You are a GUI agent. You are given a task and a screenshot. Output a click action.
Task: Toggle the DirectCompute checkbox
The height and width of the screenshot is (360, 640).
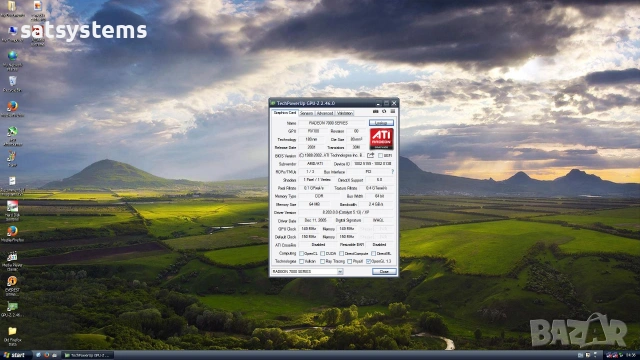[342, 253]
